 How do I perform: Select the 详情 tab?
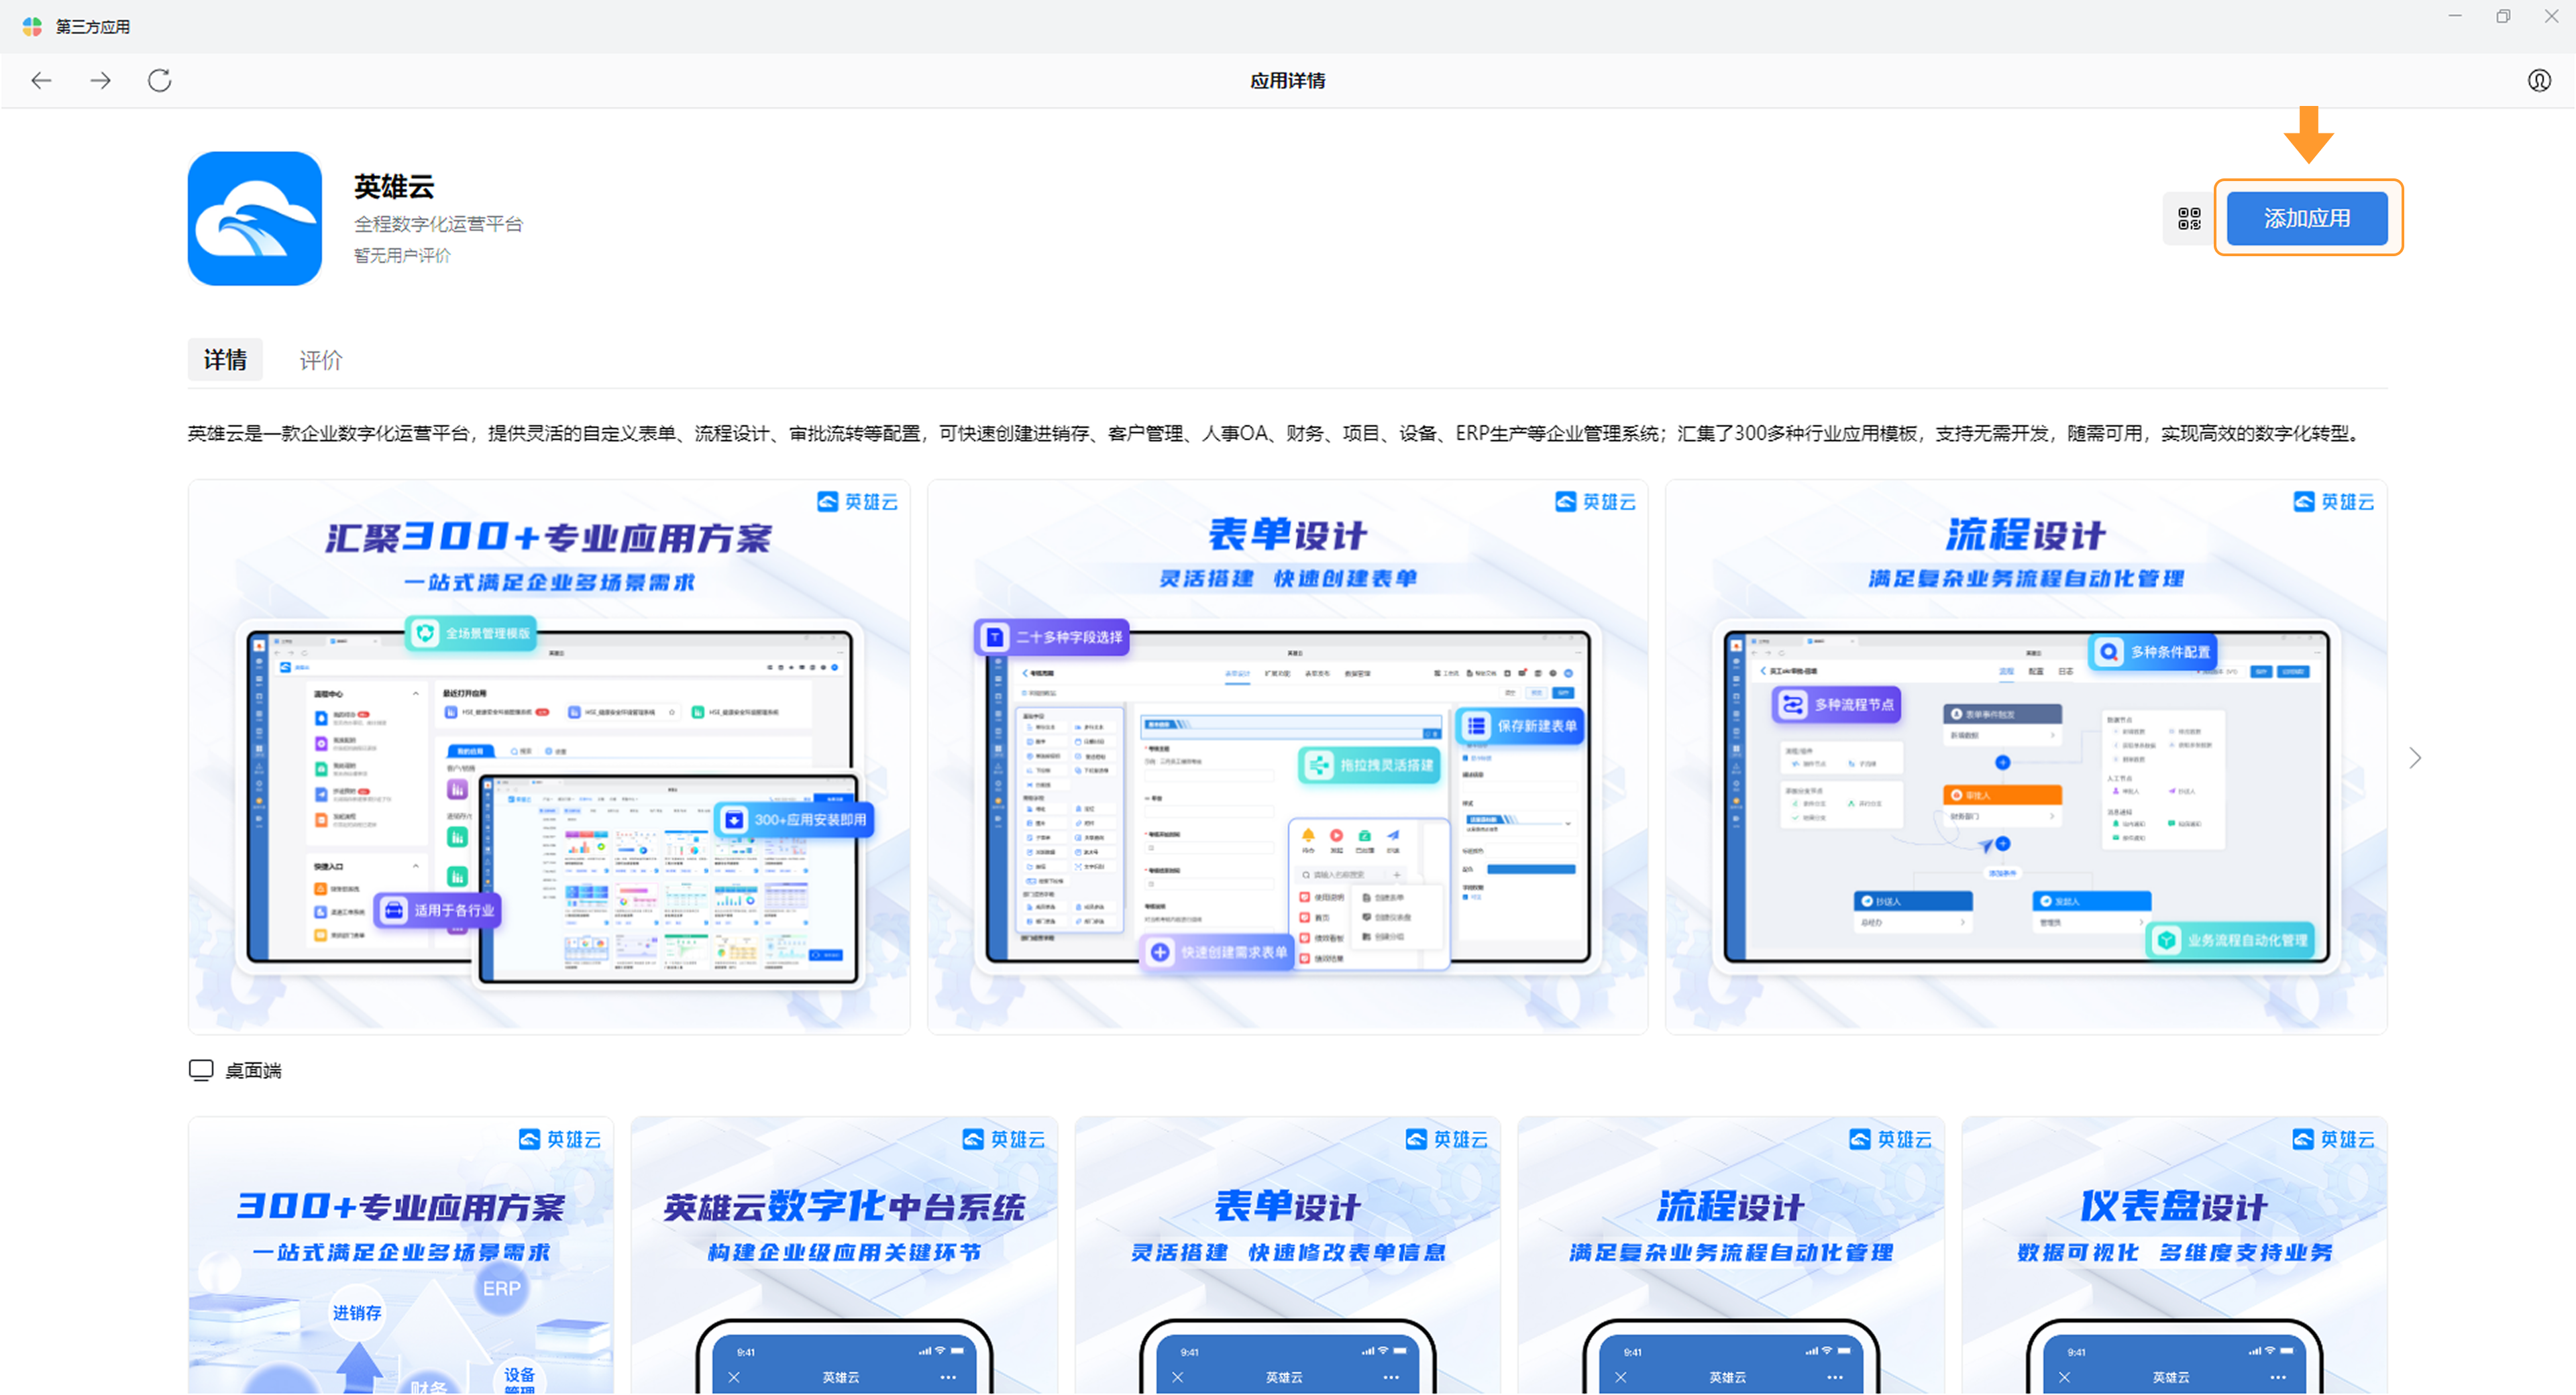pos(225,360)
